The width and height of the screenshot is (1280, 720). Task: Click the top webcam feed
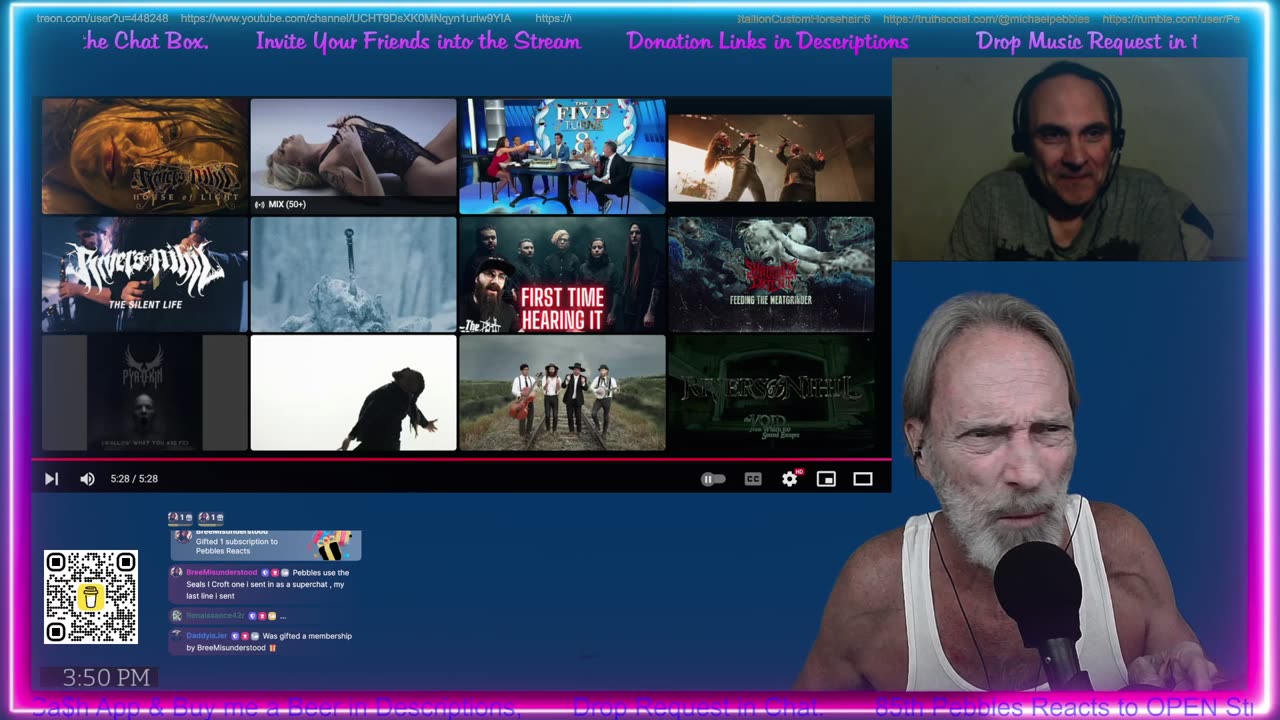(1069, 160)
